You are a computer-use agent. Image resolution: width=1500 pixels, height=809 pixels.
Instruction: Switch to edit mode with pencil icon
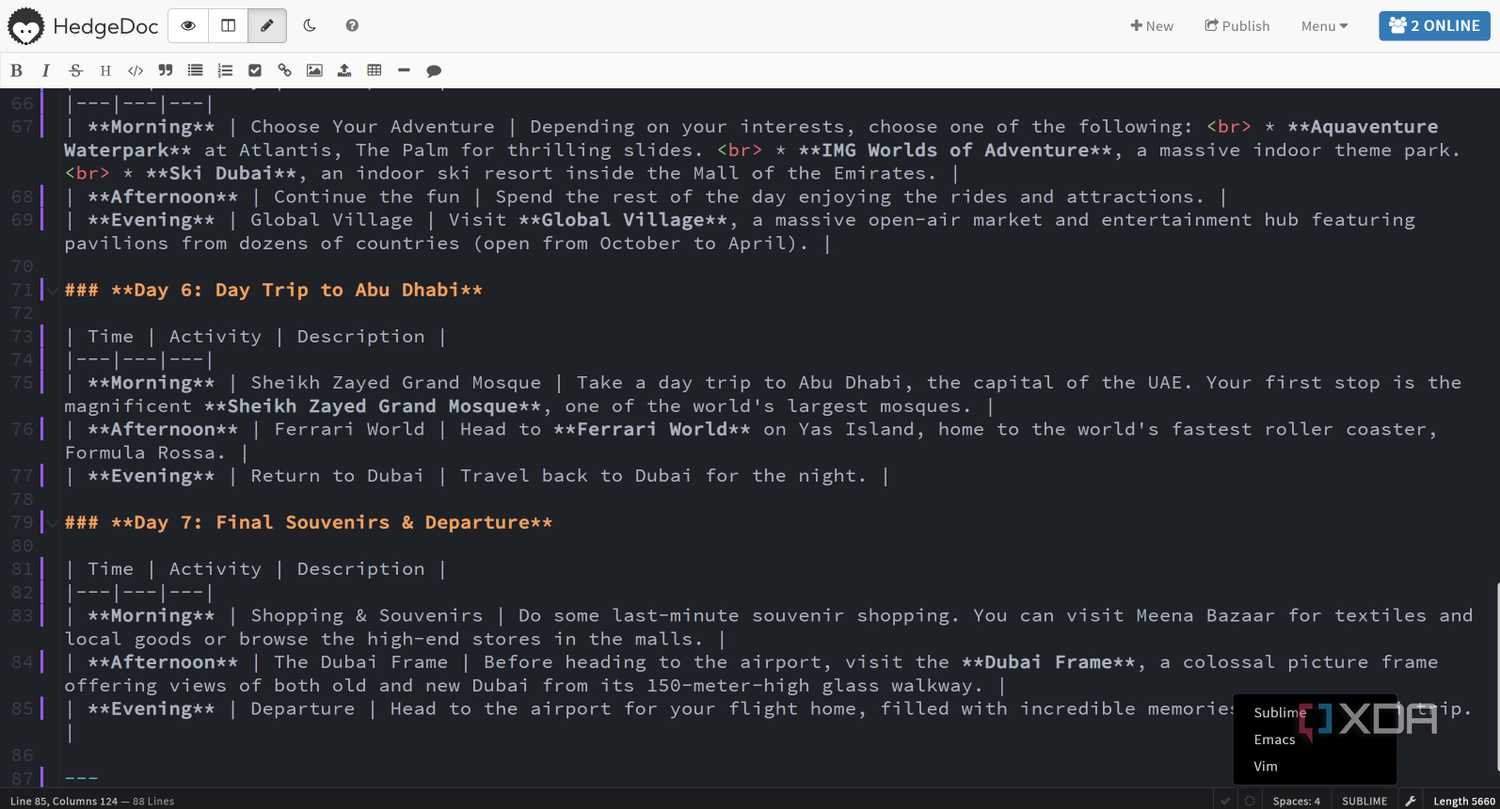[267, 26]
